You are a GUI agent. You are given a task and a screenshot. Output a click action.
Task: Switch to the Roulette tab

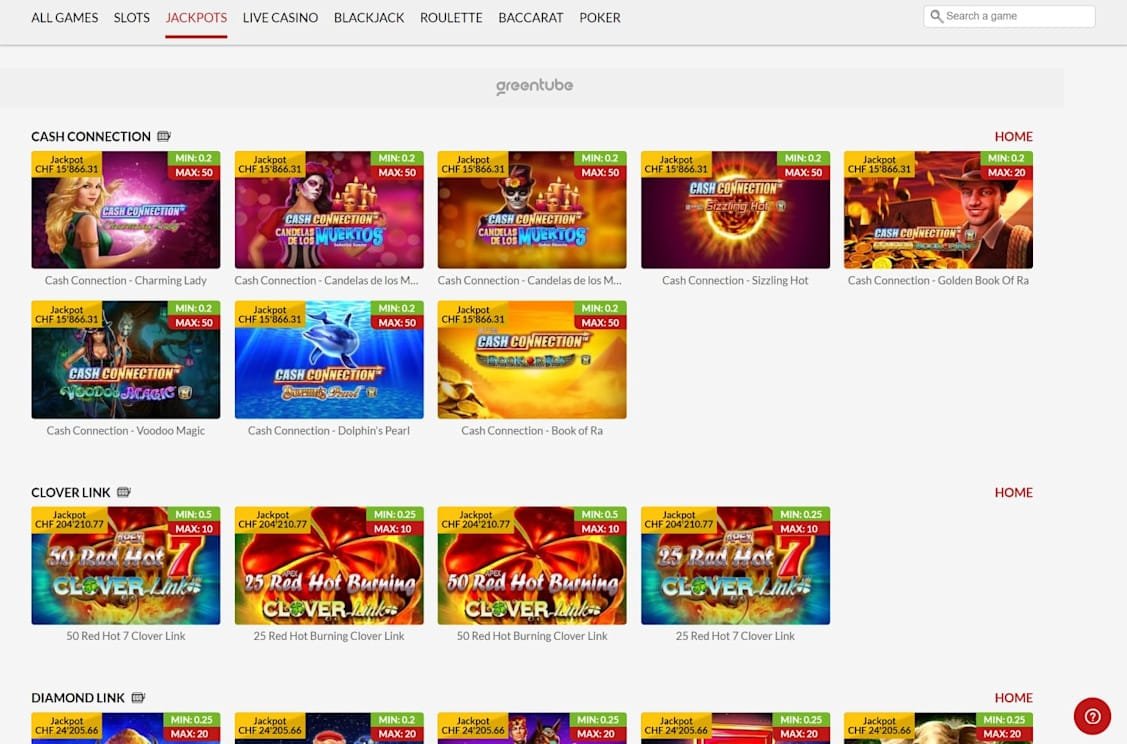451,17
